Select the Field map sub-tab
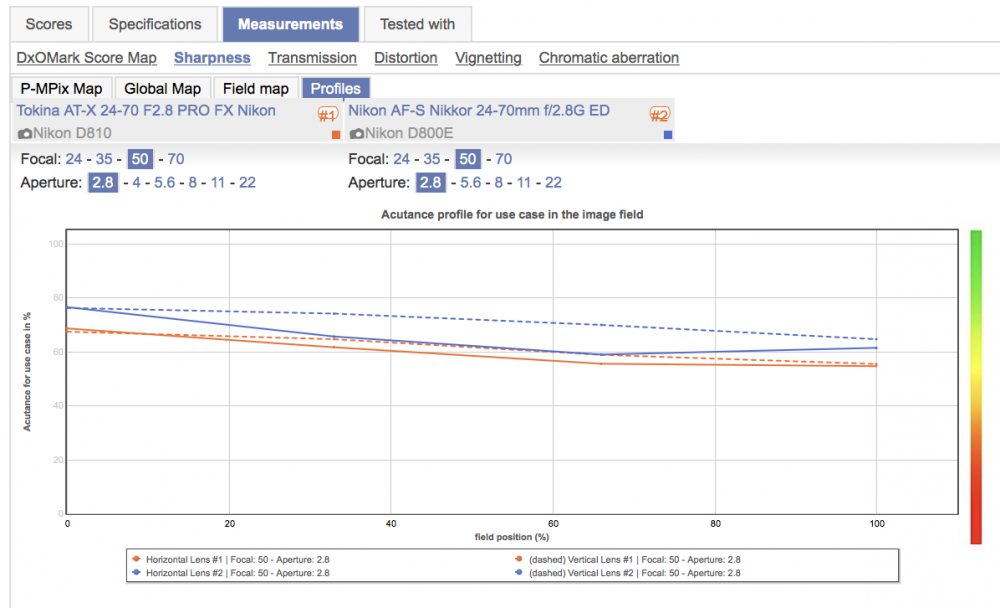 [256, 88]
